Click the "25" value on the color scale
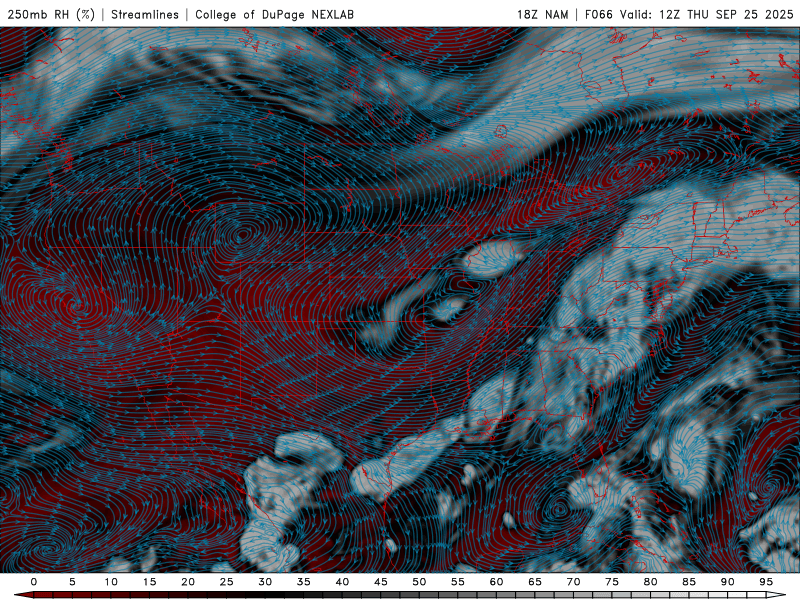 (x=227, y=582)
